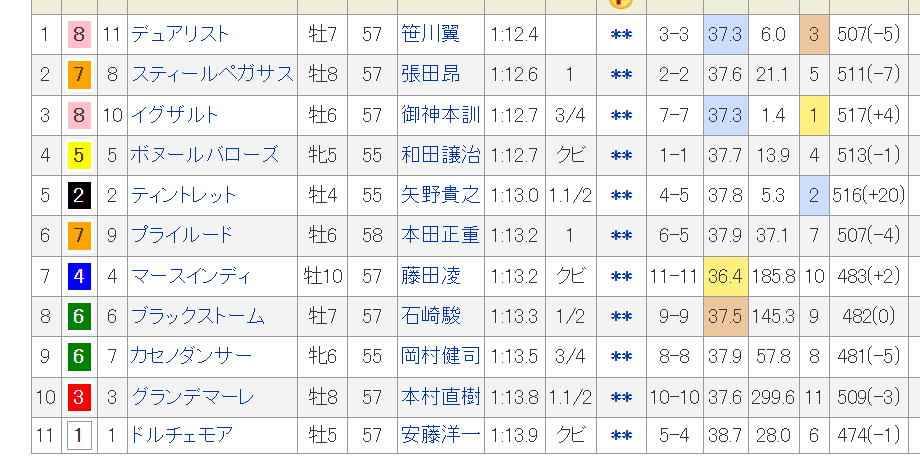Open horse link マースインディ
This screenshot has width=920, height=464.
tap(190, 276)
